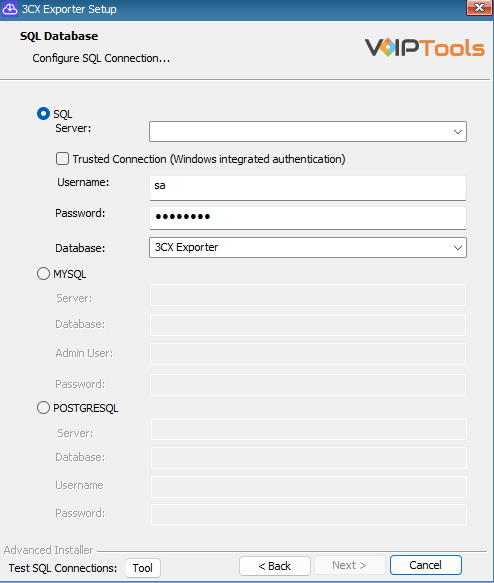The image size is (494, 583).
Task: Enable the Trusted Connection checkbox
Action: pos(62,159)
